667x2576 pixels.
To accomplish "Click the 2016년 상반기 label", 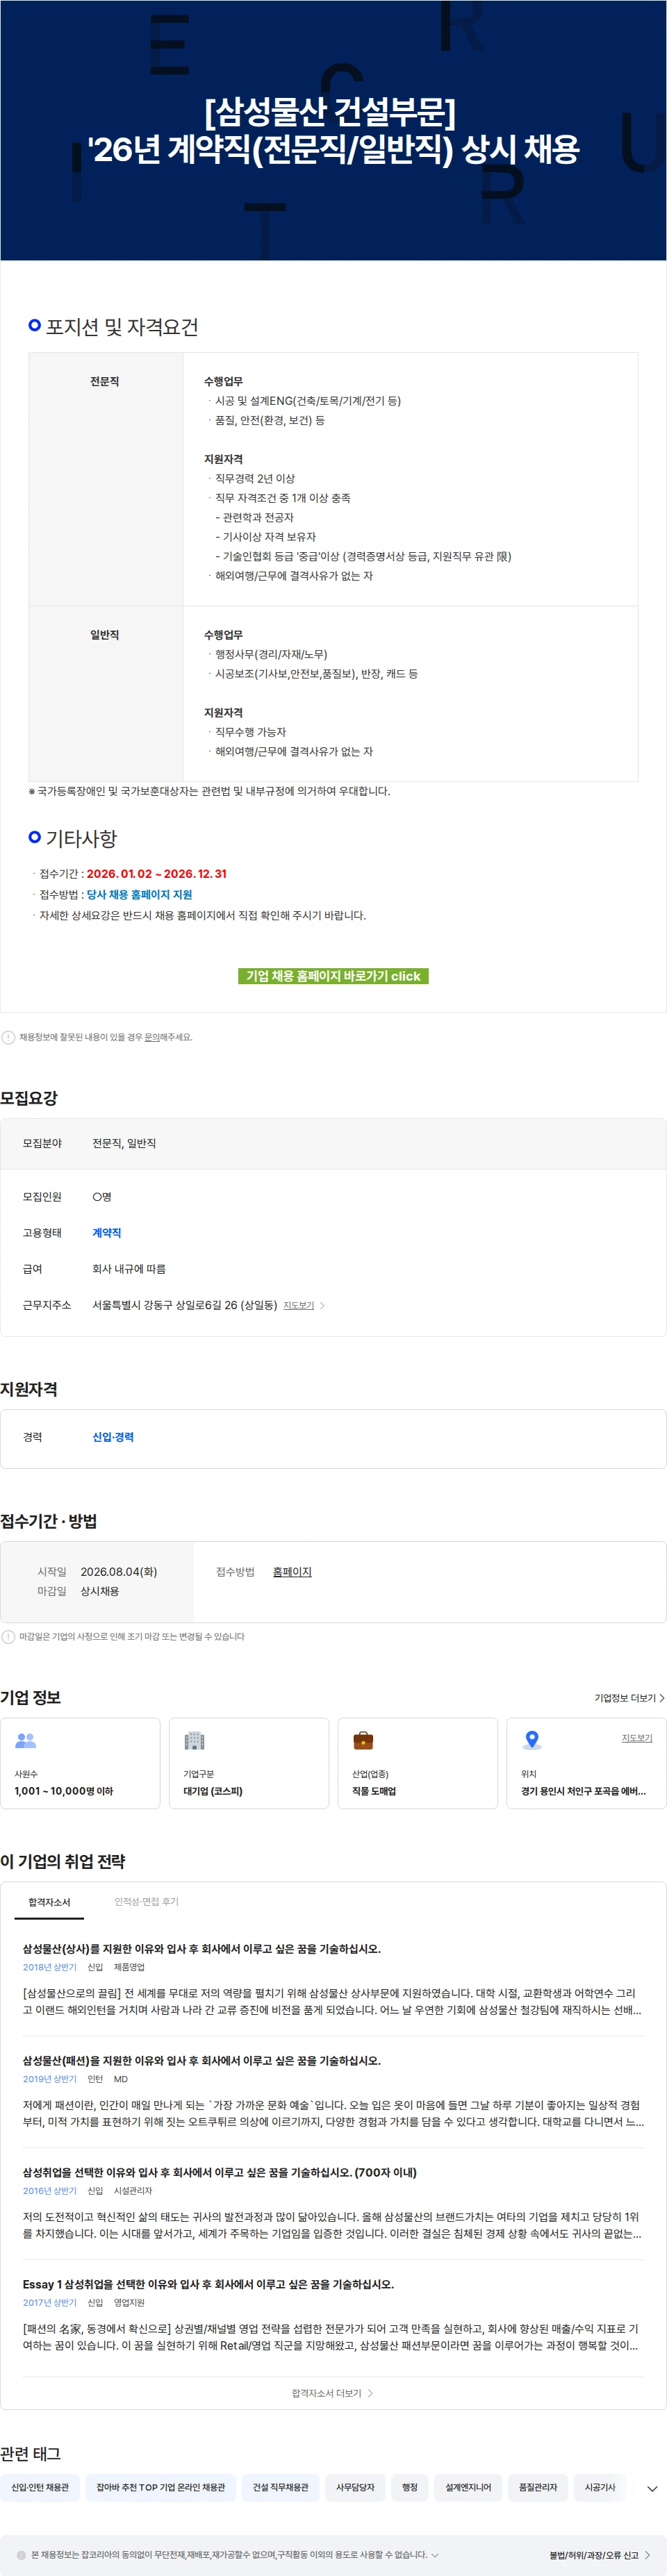I will click(x=50, y=2191).
